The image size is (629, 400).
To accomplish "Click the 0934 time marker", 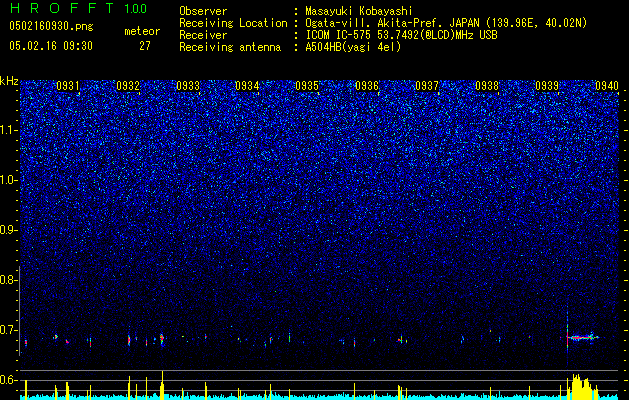I will pos(247,86).
